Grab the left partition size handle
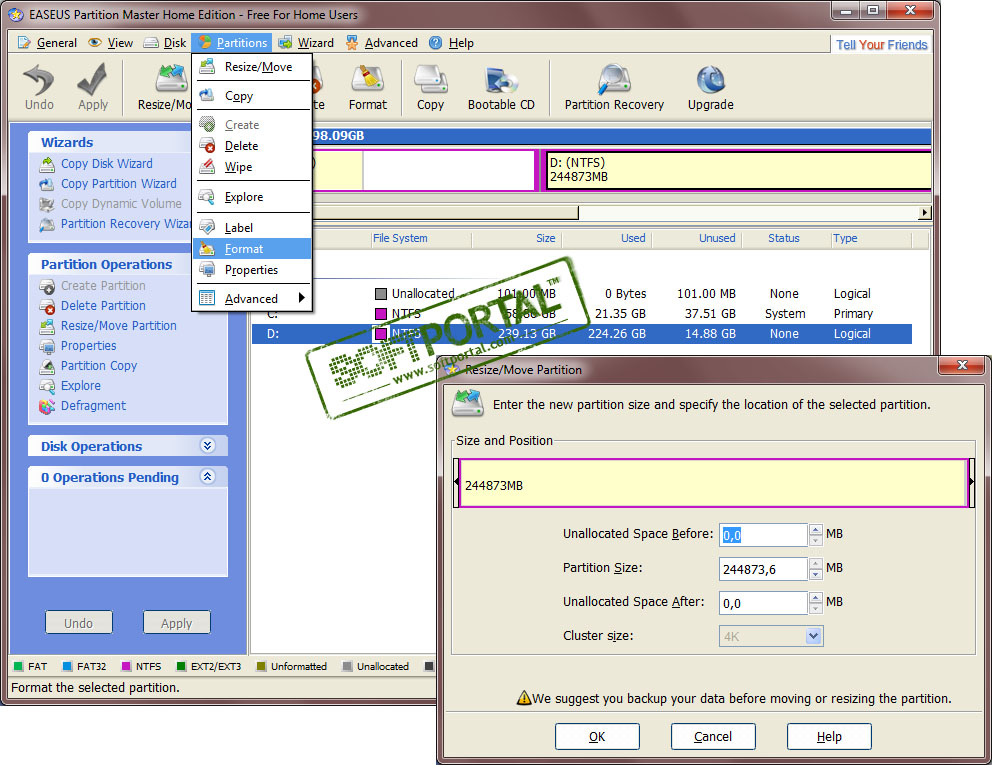The height and width of the screenshot is (765, 992). 456,483
